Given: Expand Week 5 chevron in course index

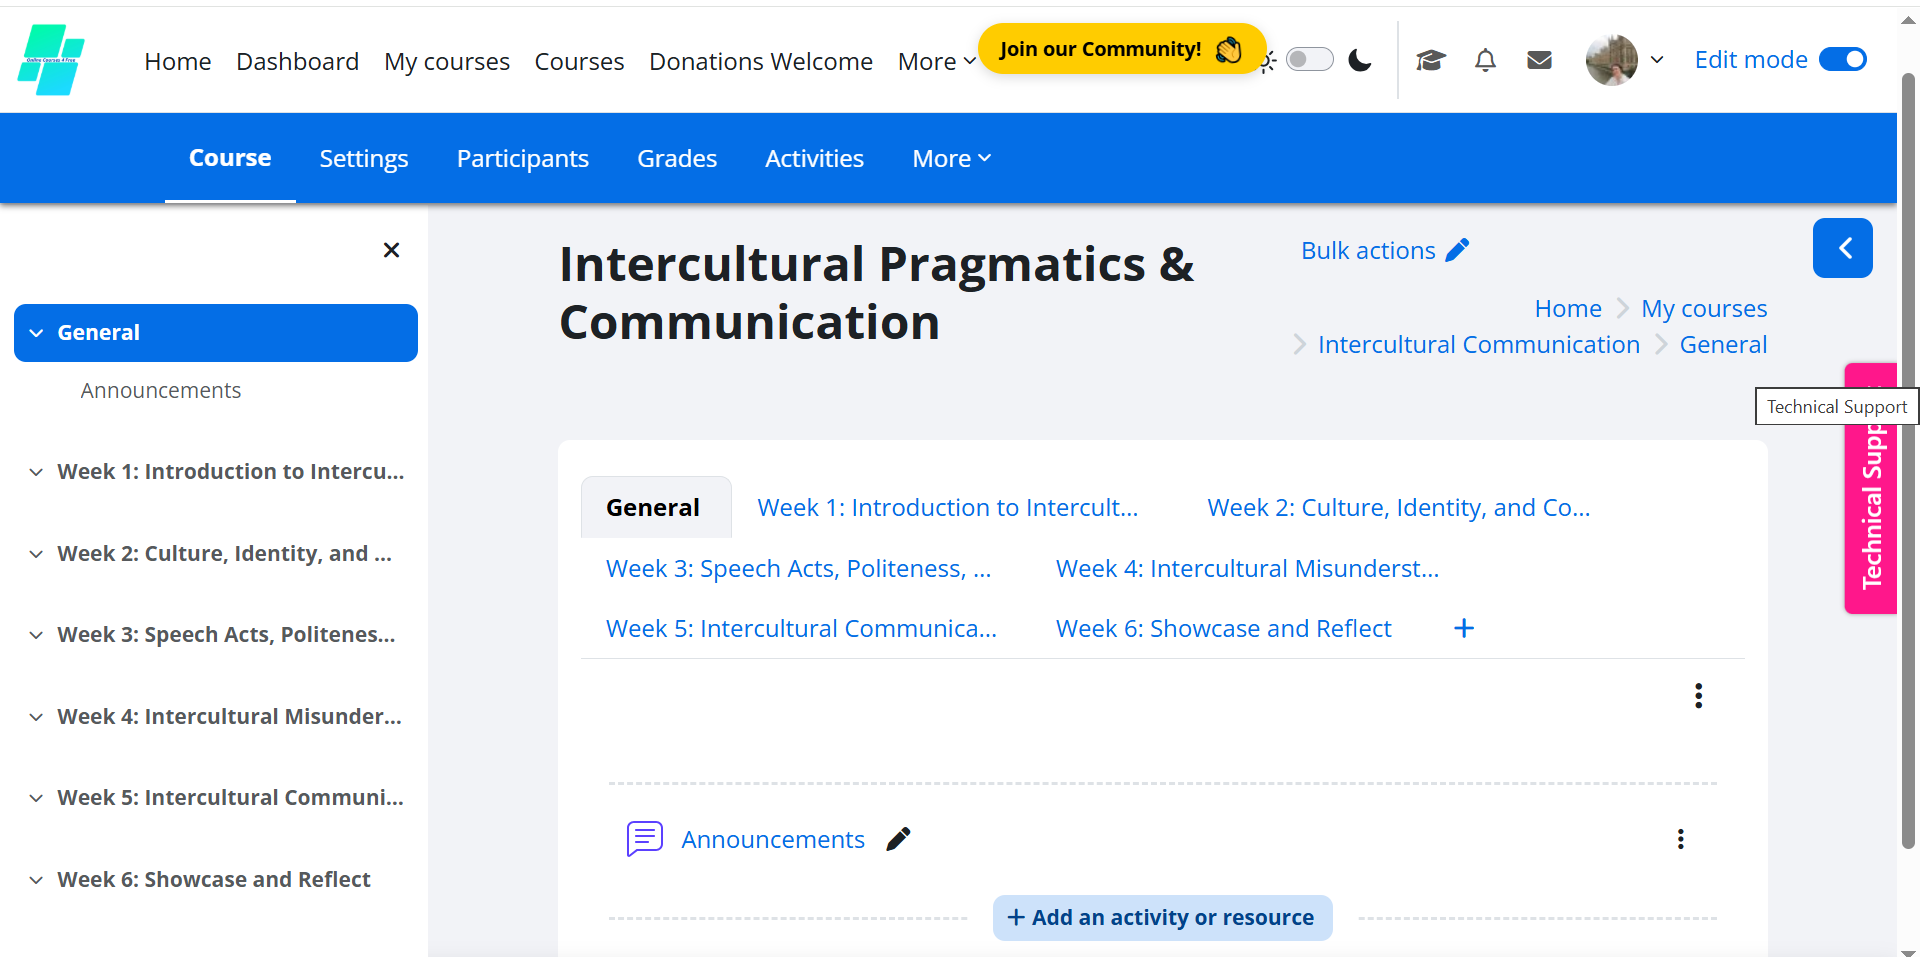Looking at the screenshot, I should pyautogui.click(x=36, y=798).
